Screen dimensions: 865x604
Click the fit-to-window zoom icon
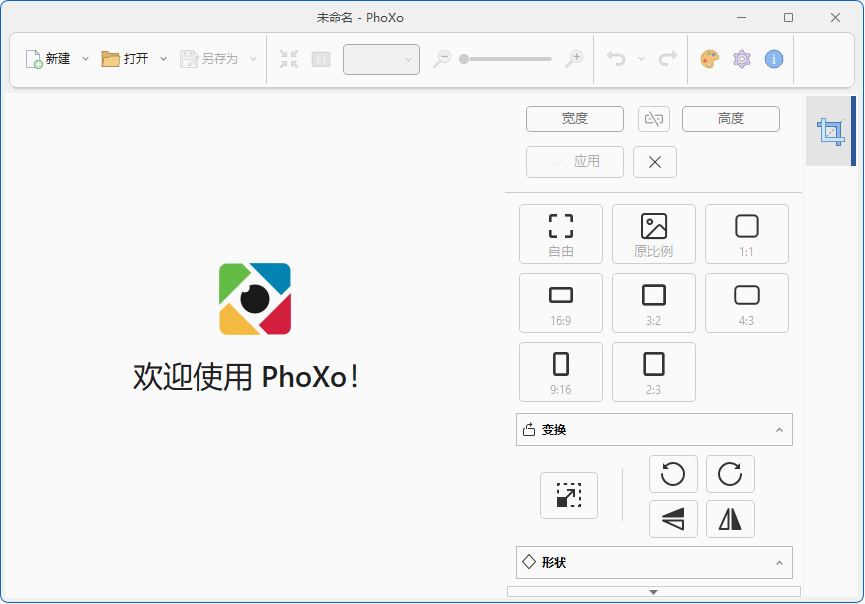tap(289, 59)
